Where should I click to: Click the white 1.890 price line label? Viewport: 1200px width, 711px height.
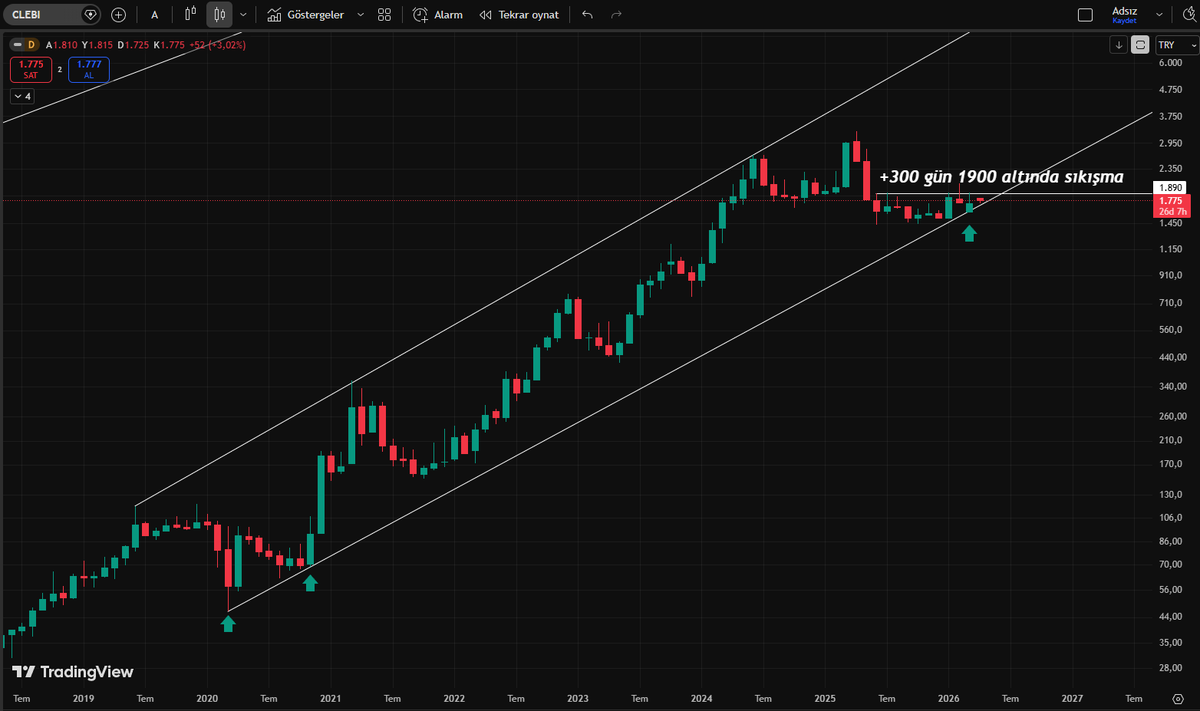1169,187
